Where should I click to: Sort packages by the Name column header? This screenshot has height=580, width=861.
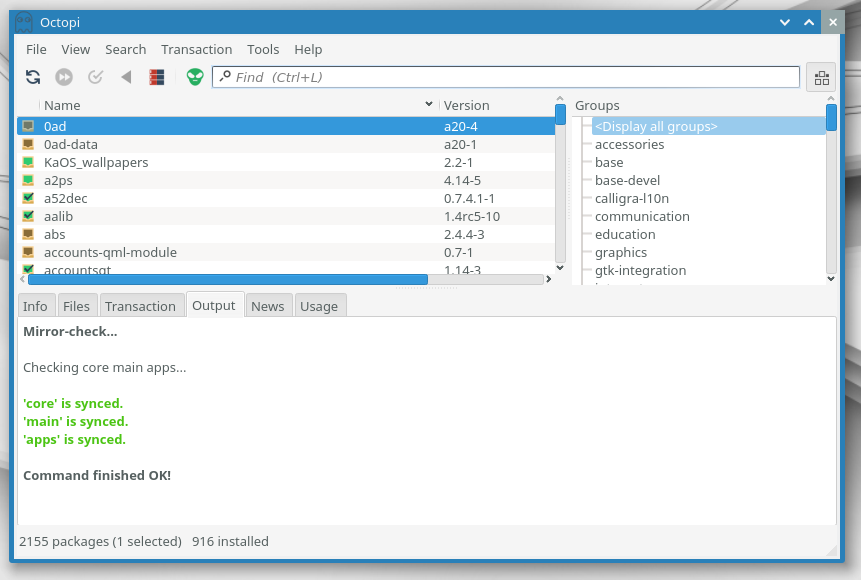(239, 105)
